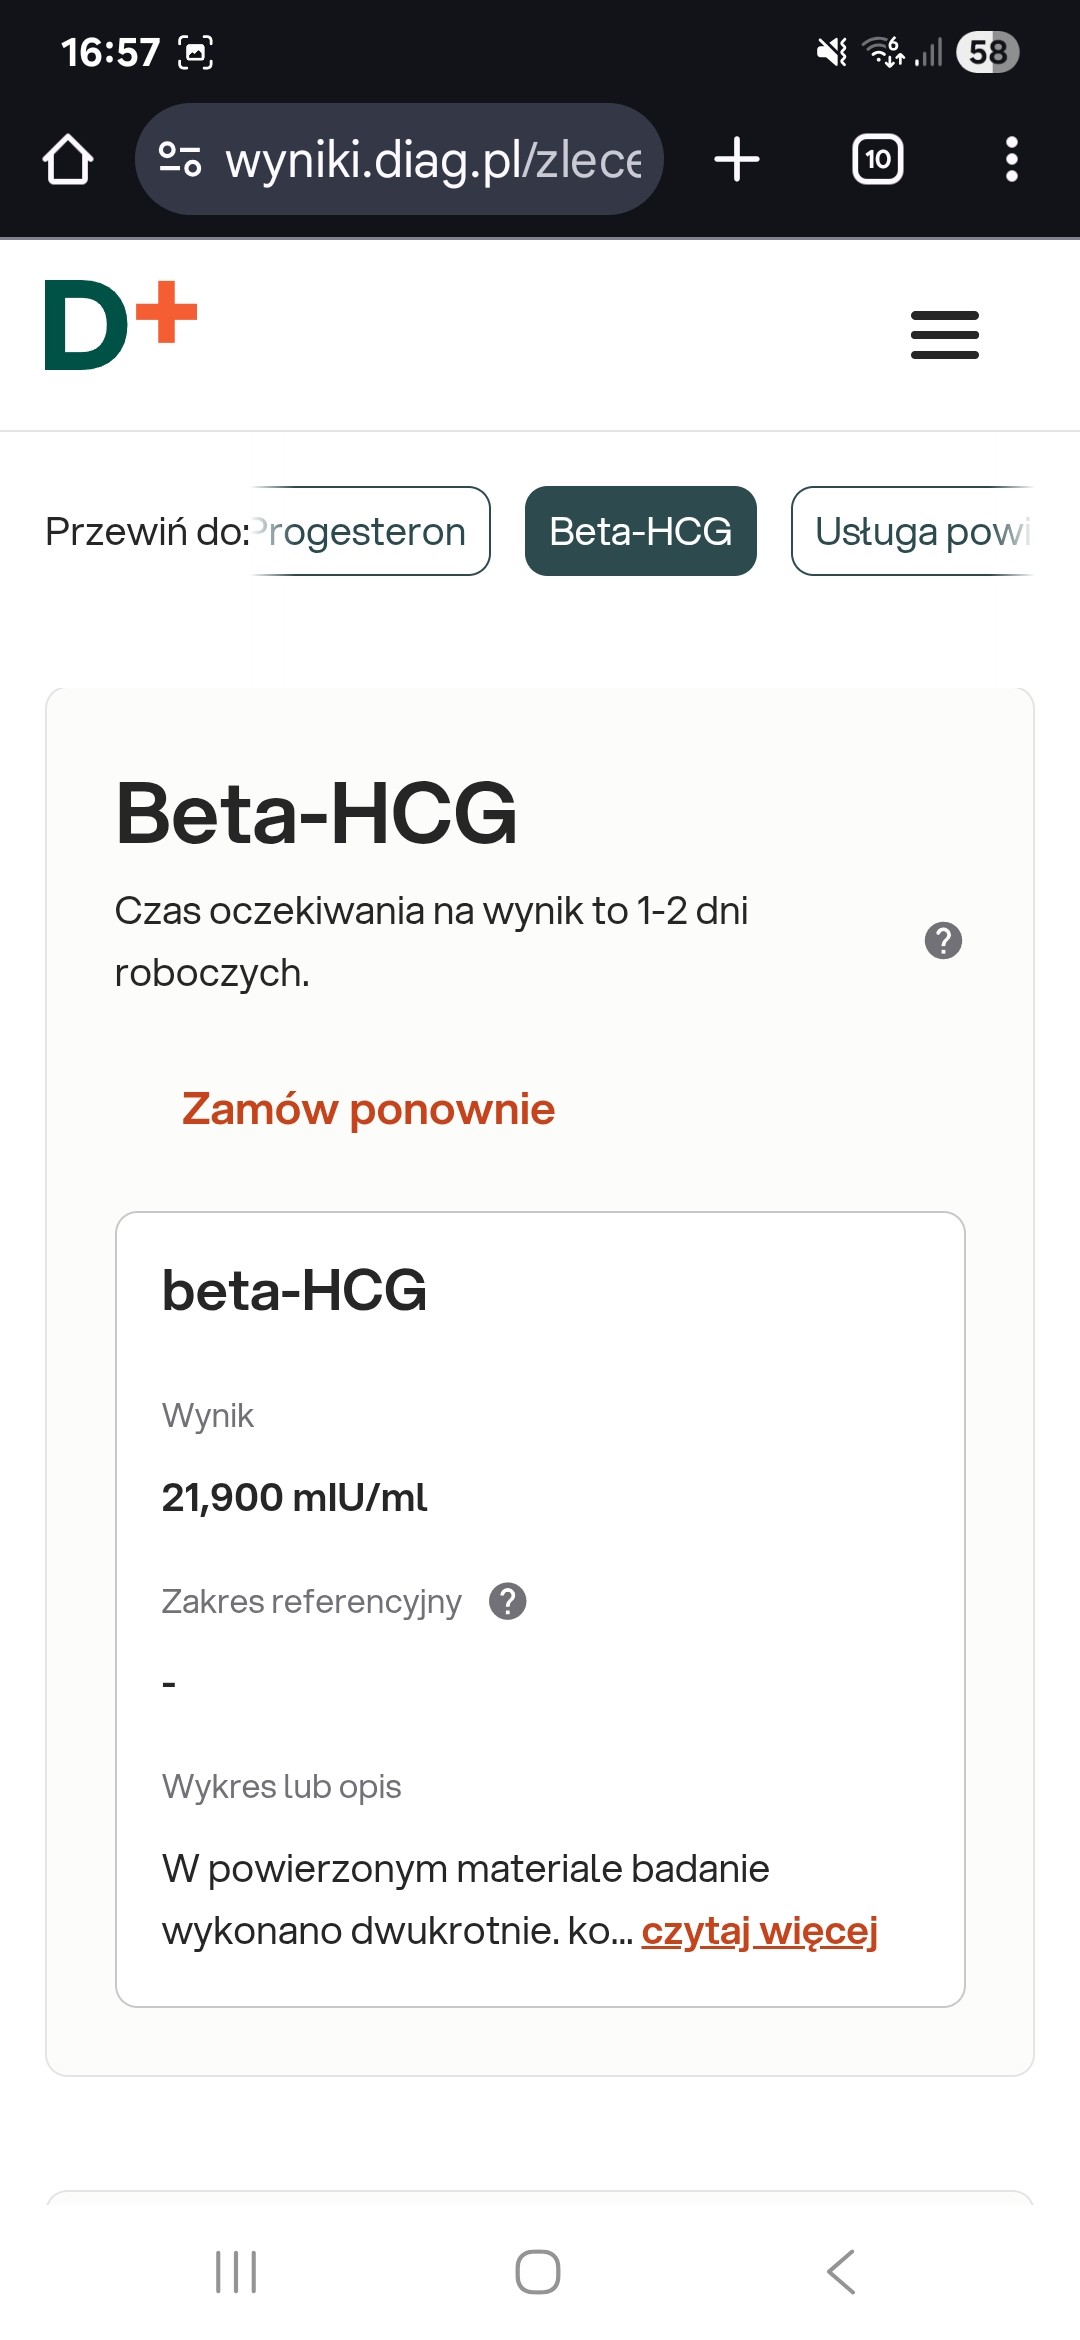Tap the beta-HCG result card heading
This screenshot has height=2340, width=1080.
[x=294, y=1290]
